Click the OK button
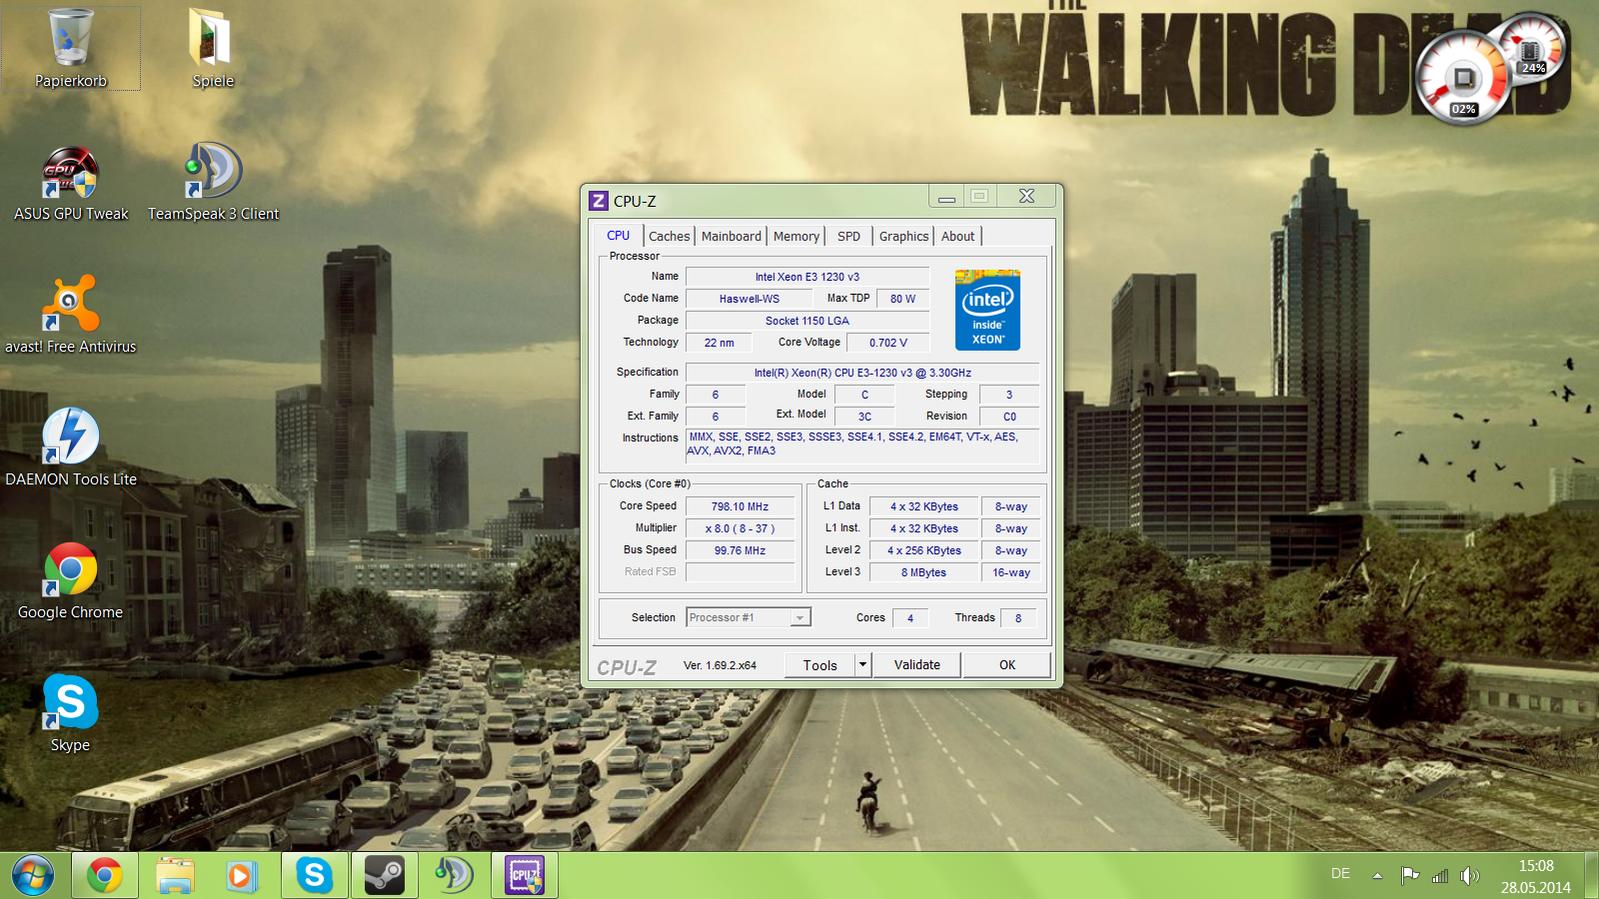This screenshot has height=899, width=1599. [1007, 664]
